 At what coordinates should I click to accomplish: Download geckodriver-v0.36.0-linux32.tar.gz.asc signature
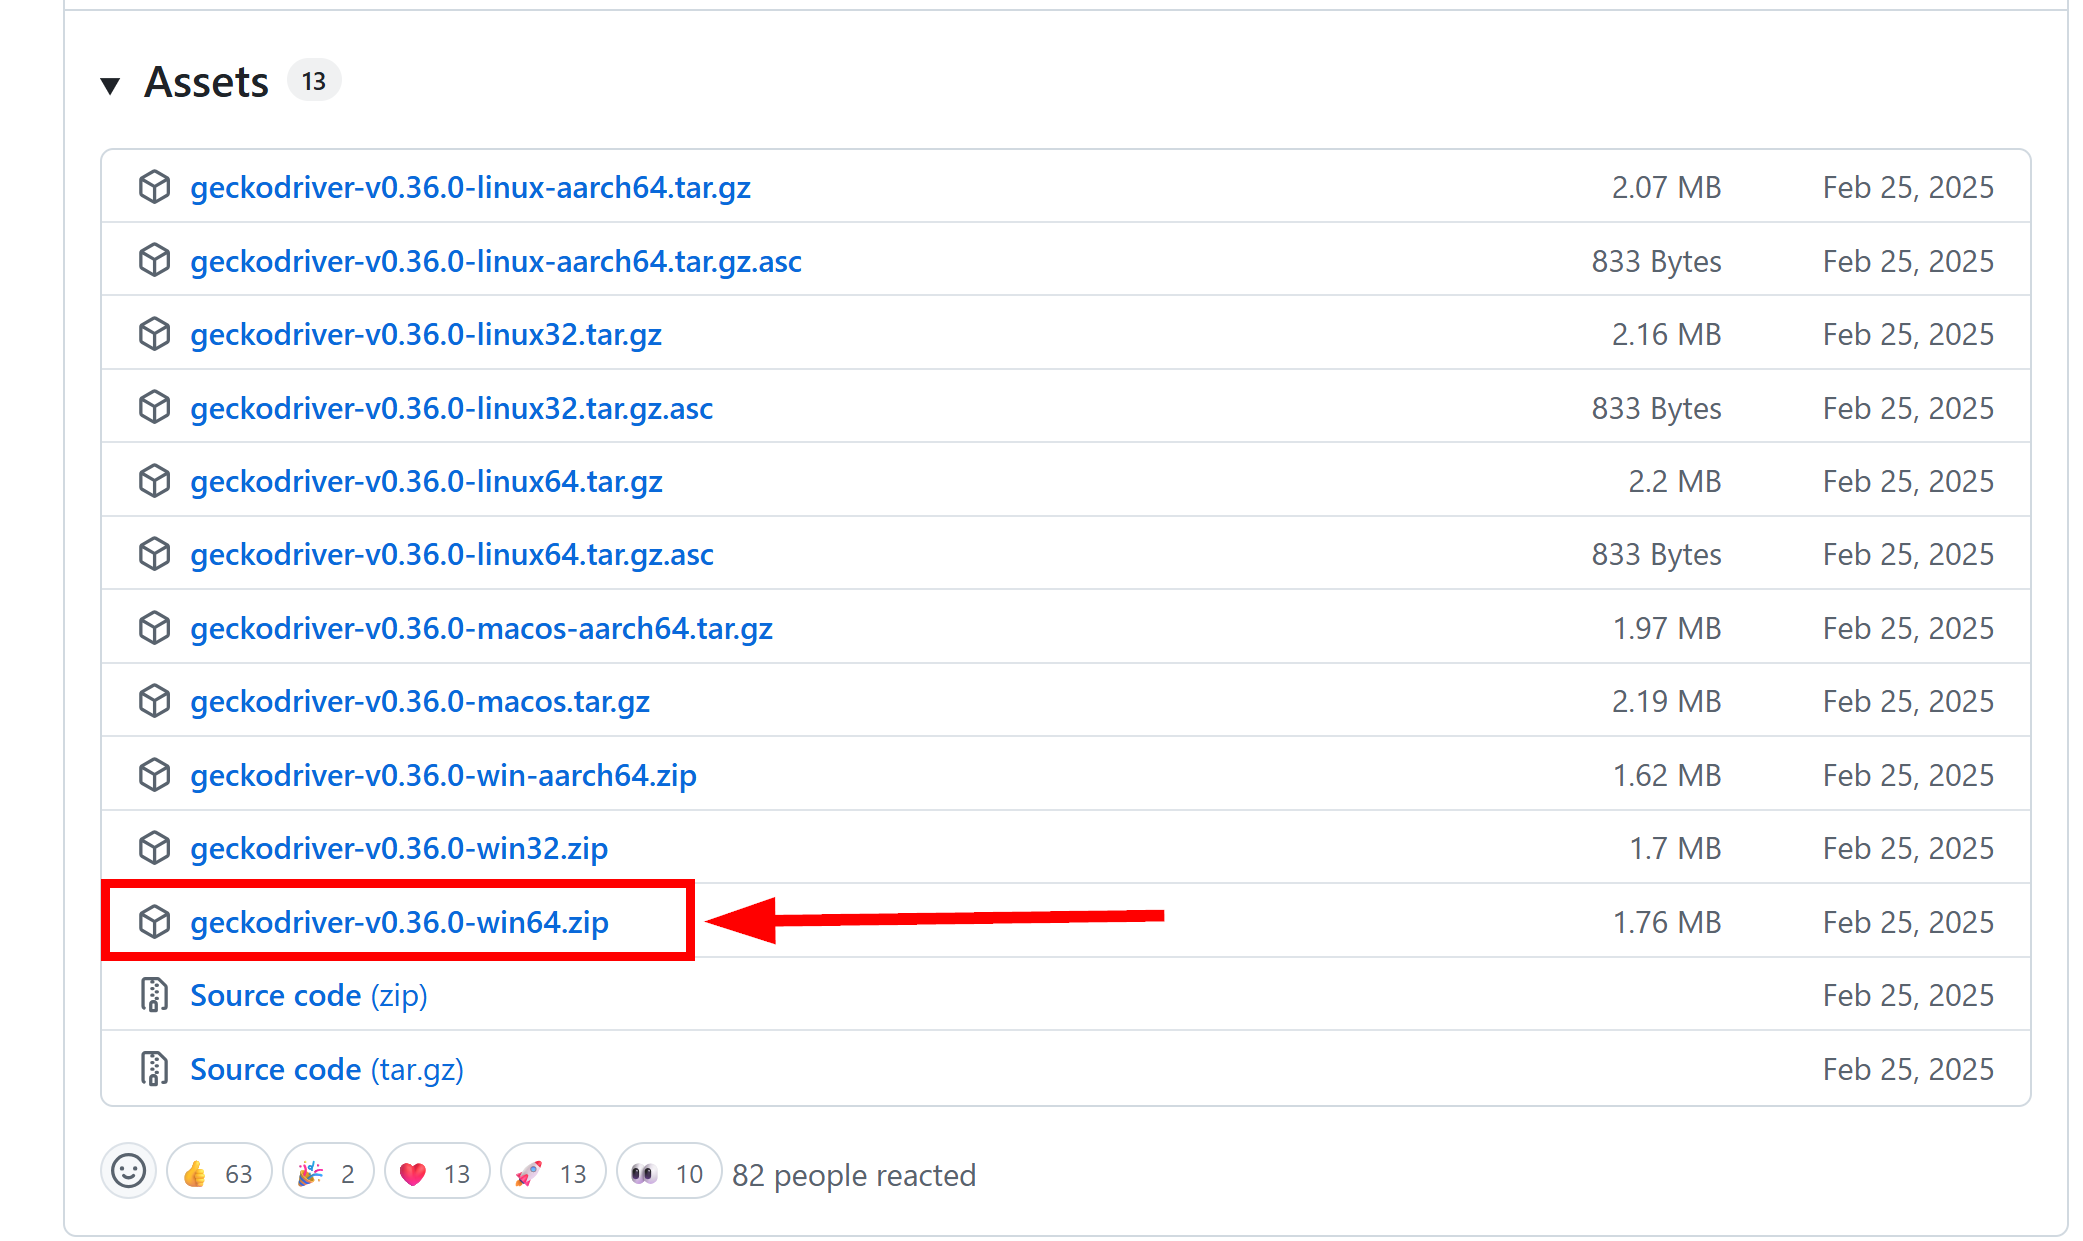[451, 408]
